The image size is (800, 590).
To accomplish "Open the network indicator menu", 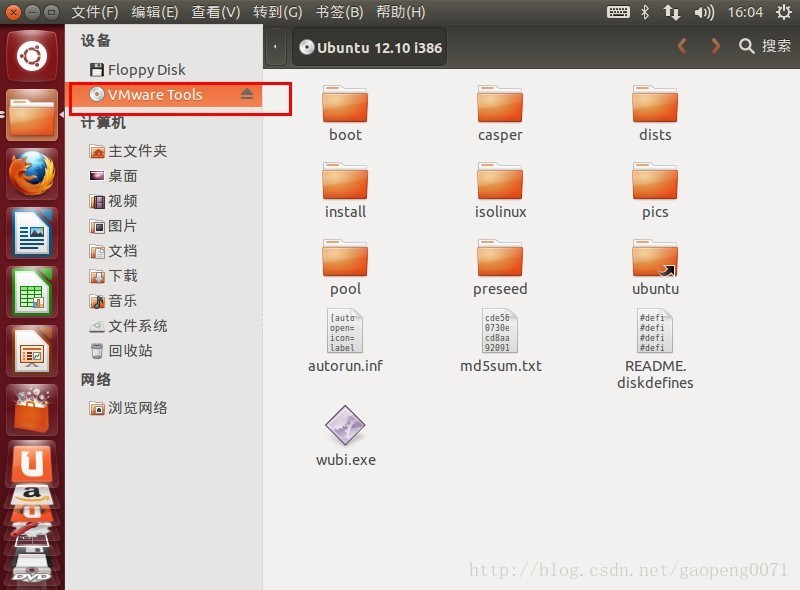I will point(671,12).
